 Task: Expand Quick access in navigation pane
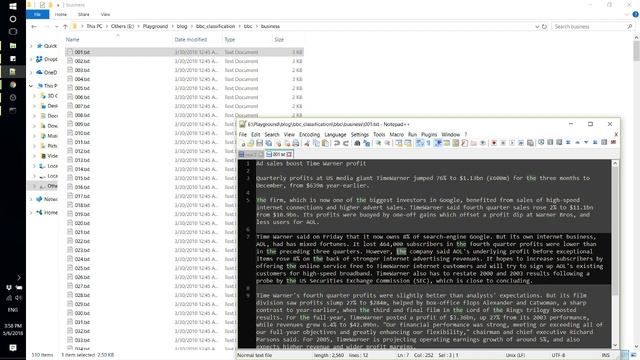(x=31, y=46)
